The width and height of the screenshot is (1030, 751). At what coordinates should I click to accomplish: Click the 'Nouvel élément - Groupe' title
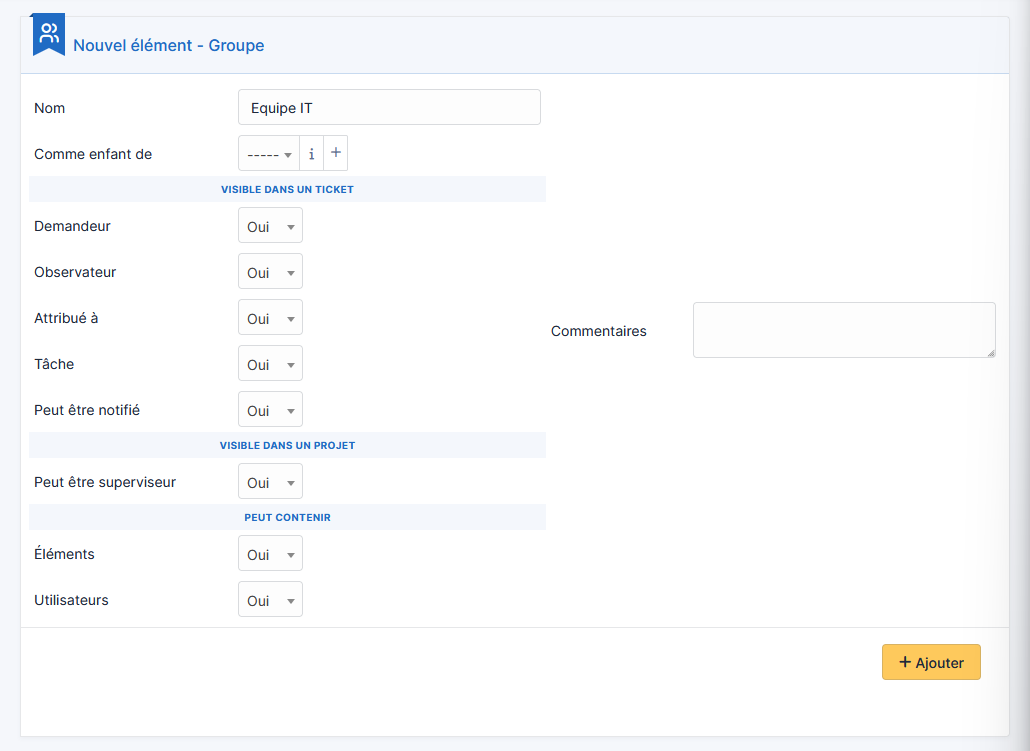tap(169, 45)
